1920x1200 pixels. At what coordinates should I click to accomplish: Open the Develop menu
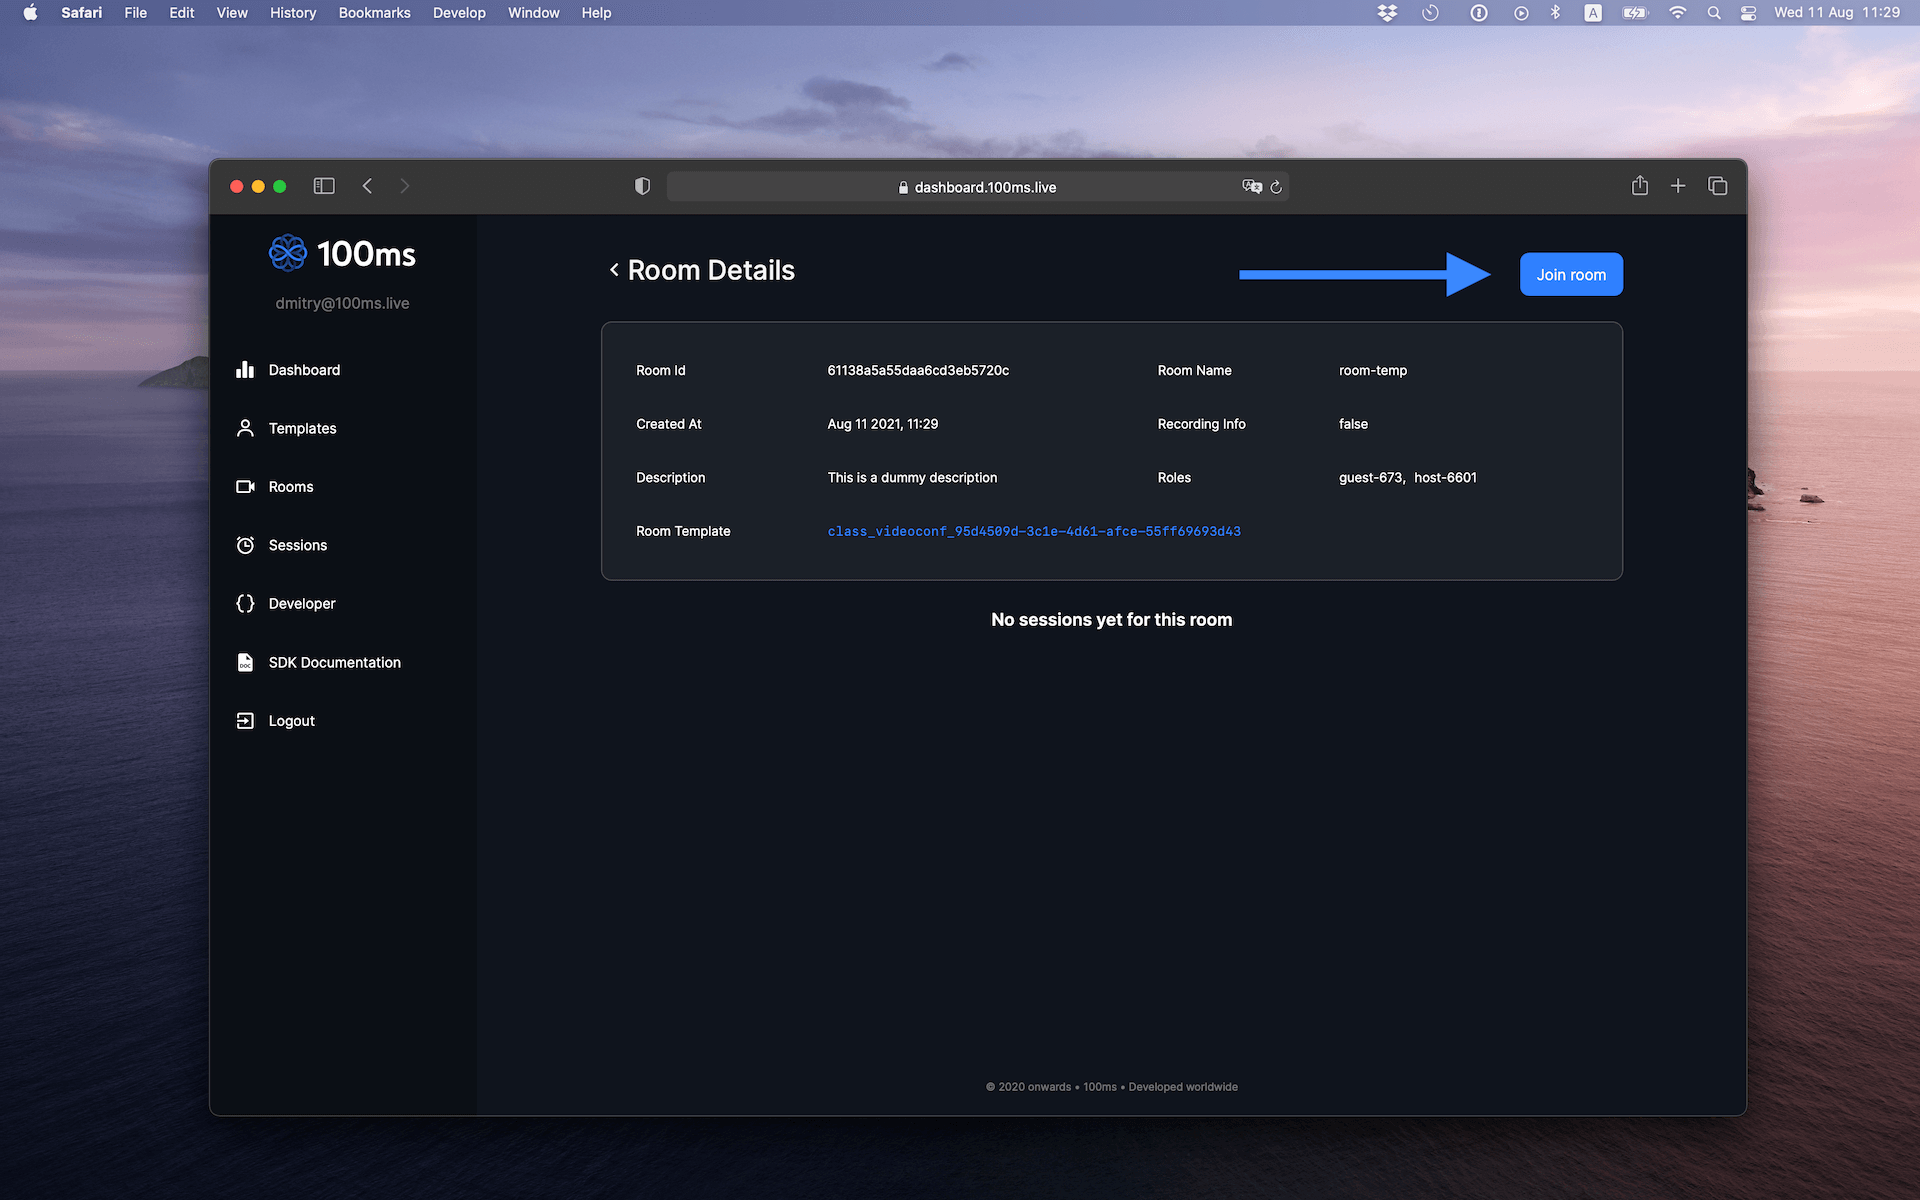459,13
